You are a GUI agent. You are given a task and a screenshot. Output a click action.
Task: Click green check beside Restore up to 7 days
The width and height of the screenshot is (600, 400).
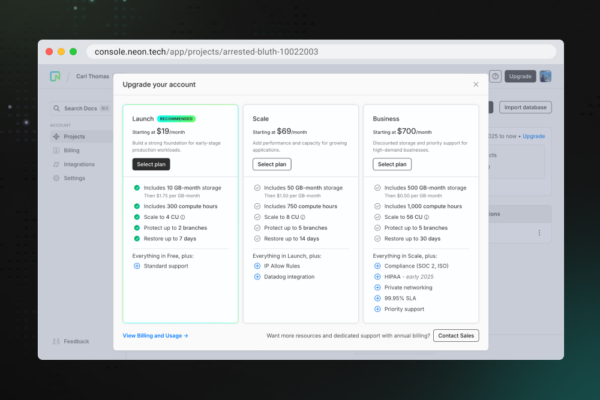tap(137, 238)
